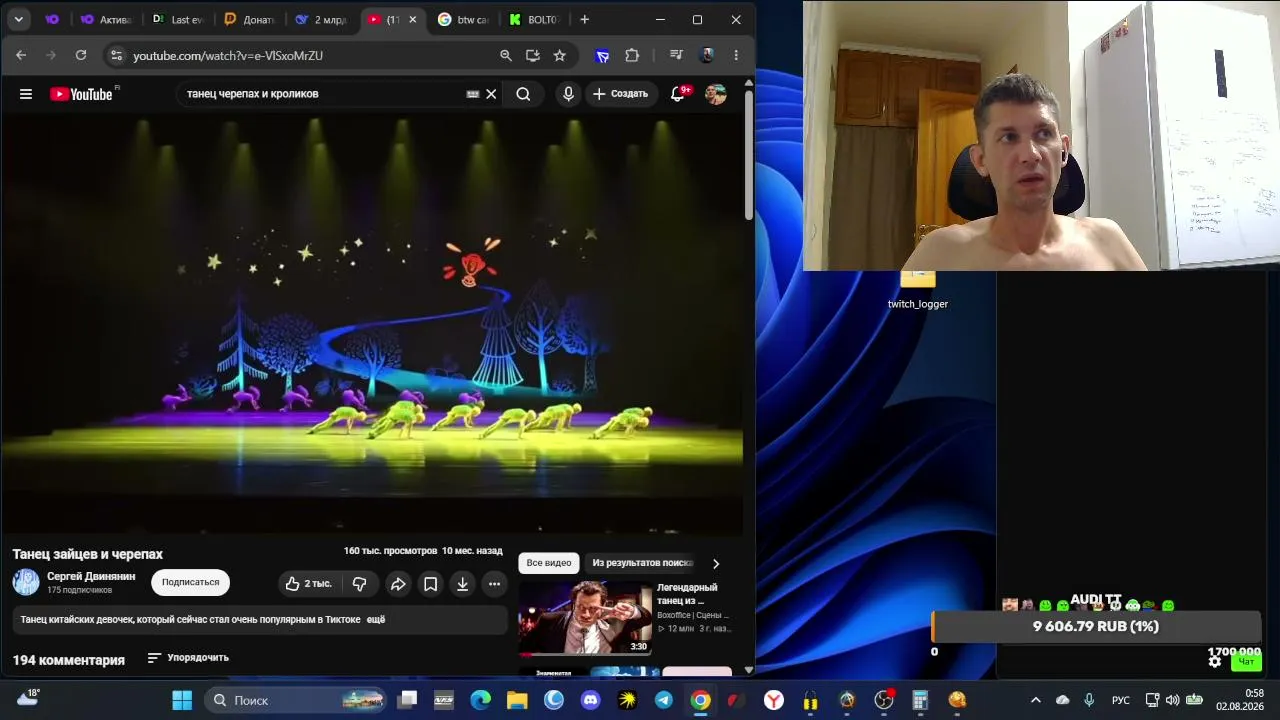Select the Все видео filter chip

point(549,563)
